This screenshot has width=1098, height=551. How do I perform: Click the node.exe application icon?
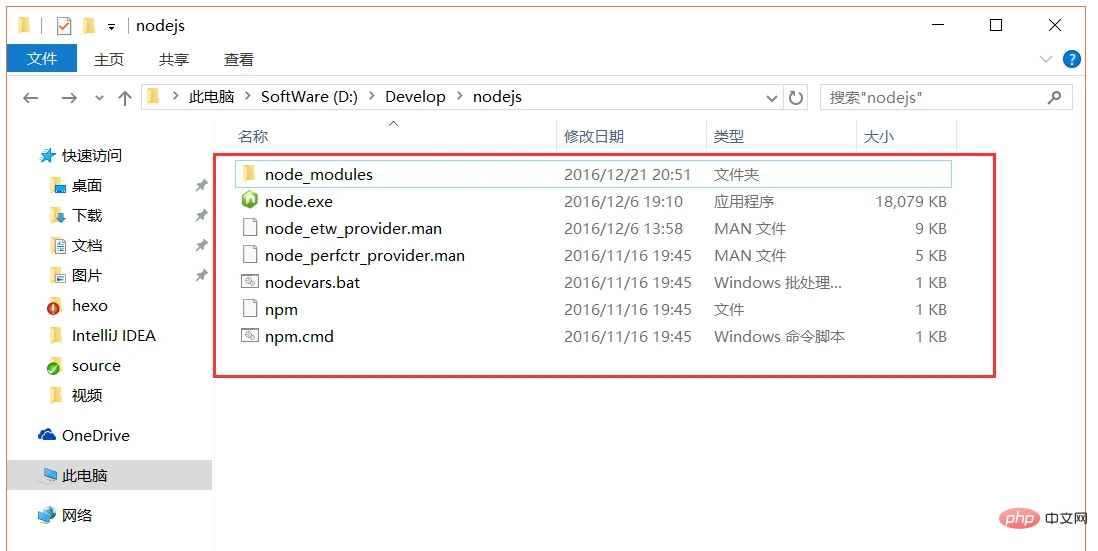[x=250, y=201]
